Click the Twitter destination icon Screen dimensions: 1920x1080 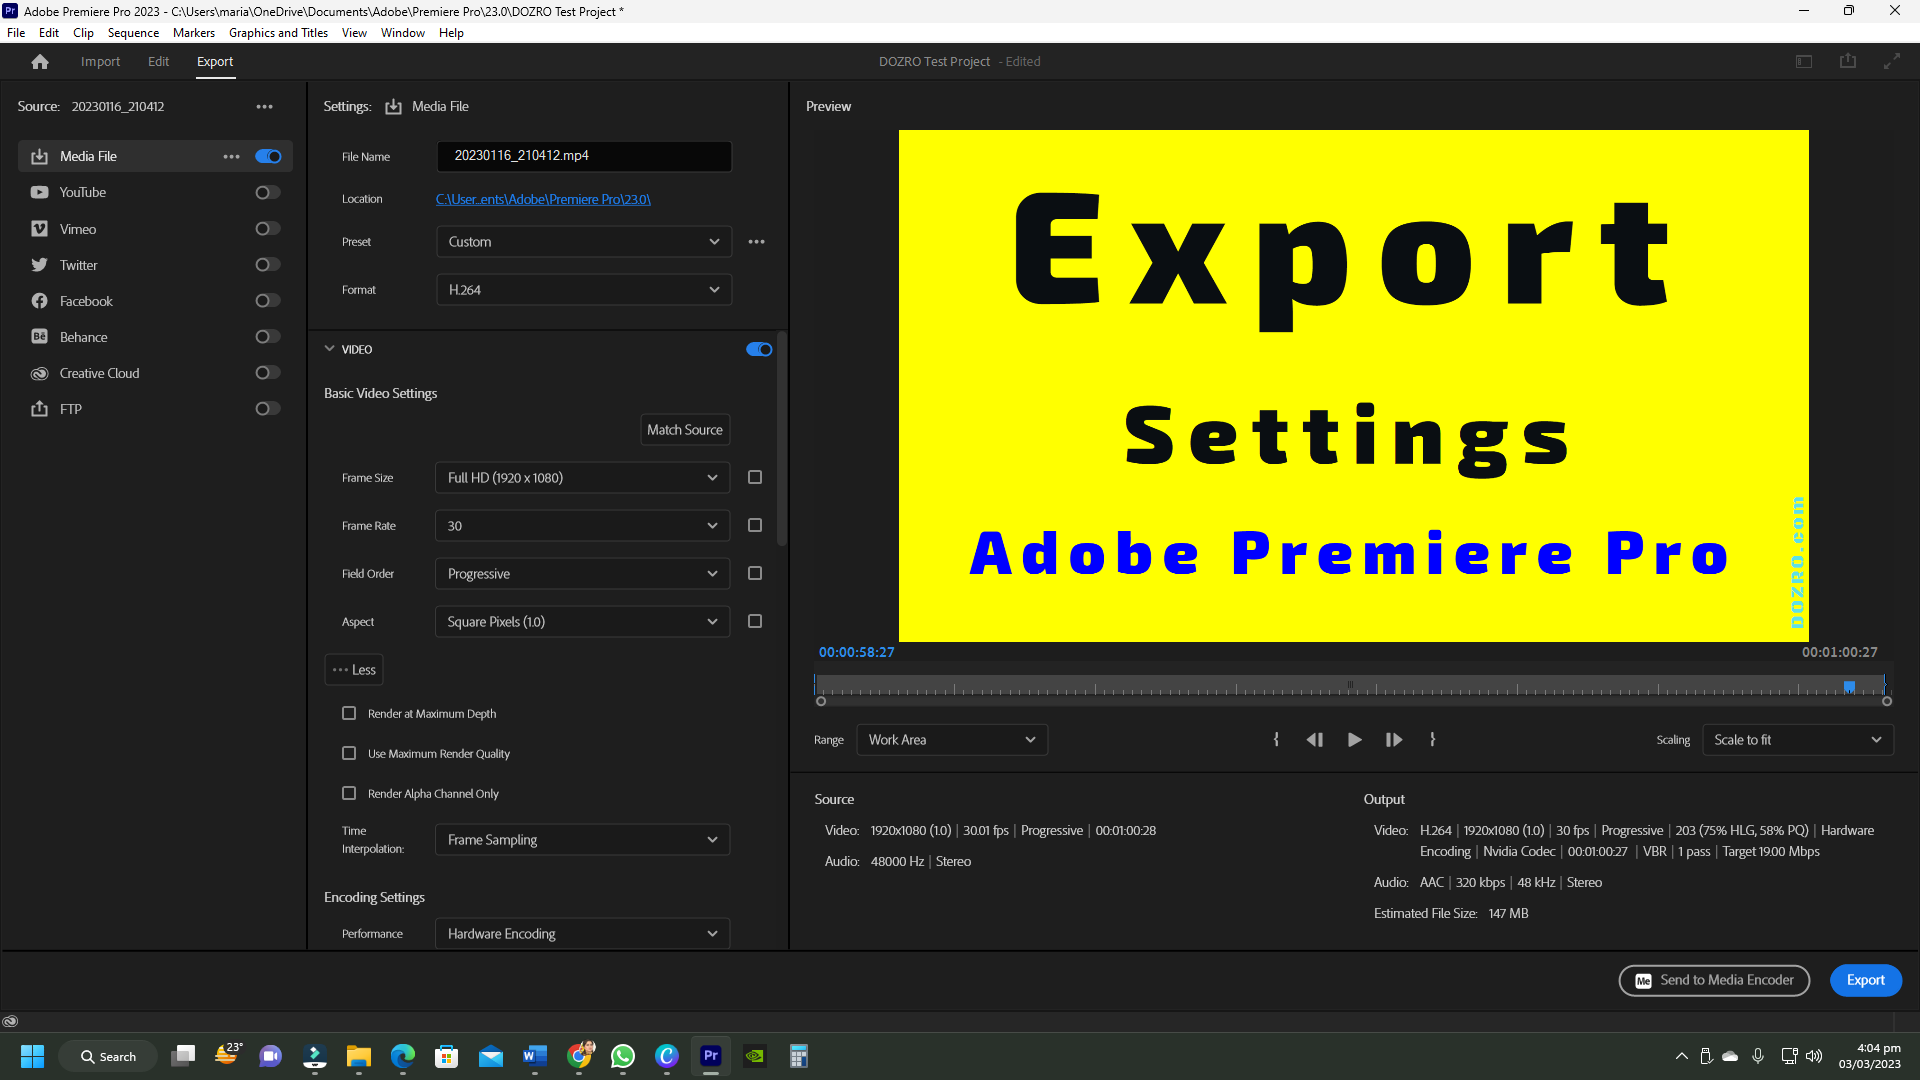pos(39,264)
